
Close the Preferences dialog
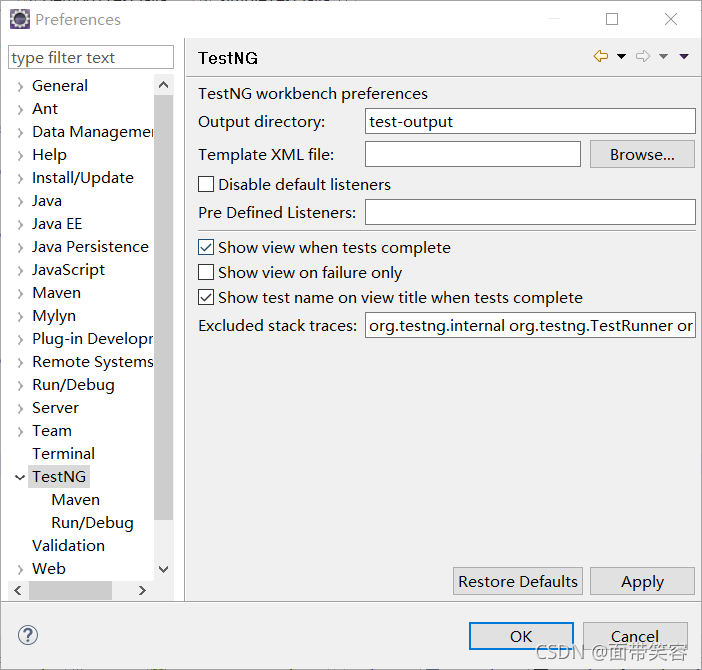coord(671,19)
